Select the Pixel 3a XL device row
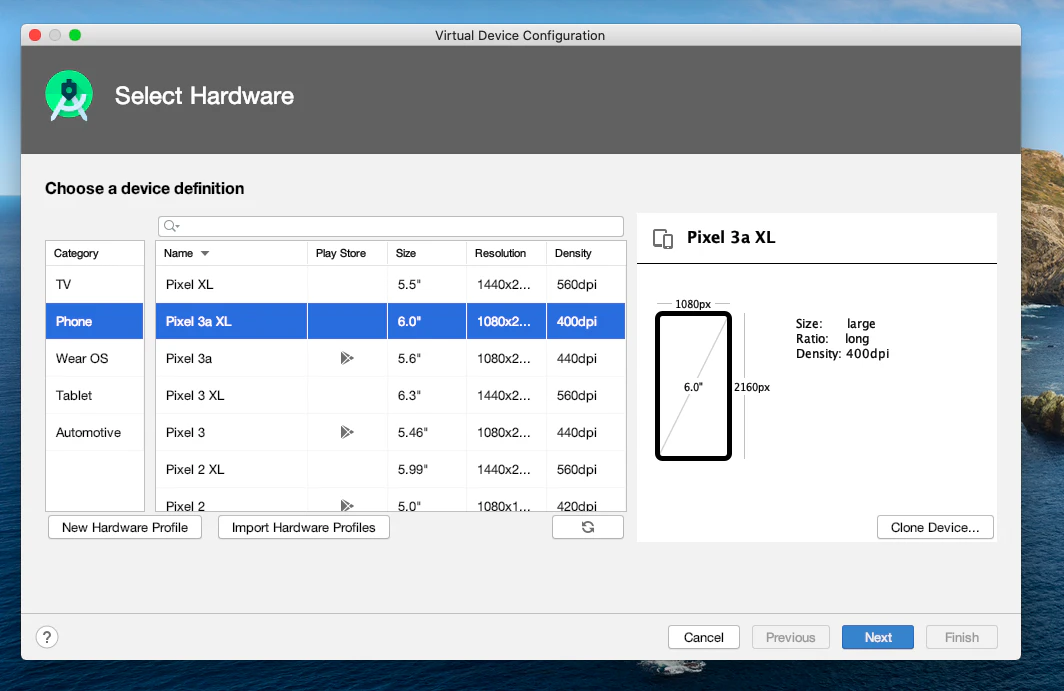 [x=391, y=321]
